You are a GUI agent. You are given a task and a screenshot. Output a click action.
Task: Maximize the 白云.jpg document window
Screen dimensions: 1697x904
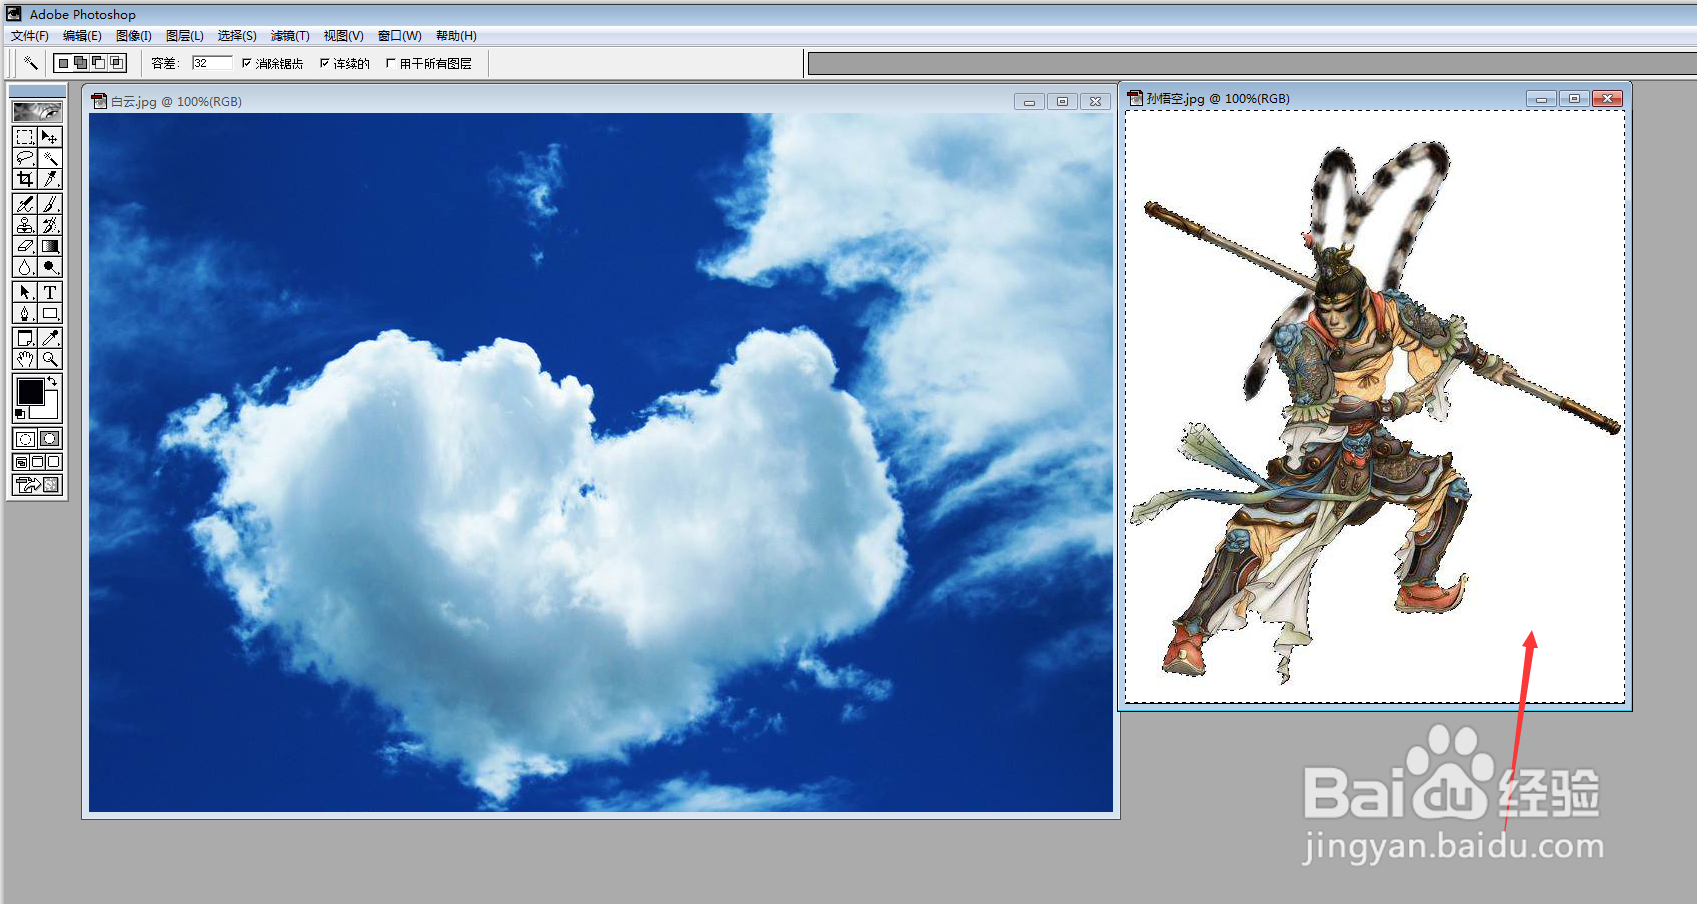click(x=1062, y=101)
